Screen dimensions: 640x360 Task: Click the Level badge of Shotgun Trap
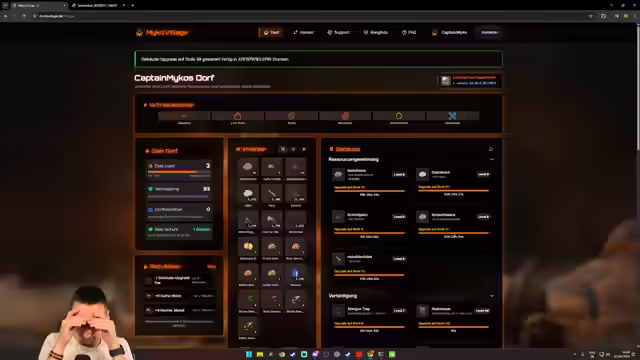click(x=399, y=311)
